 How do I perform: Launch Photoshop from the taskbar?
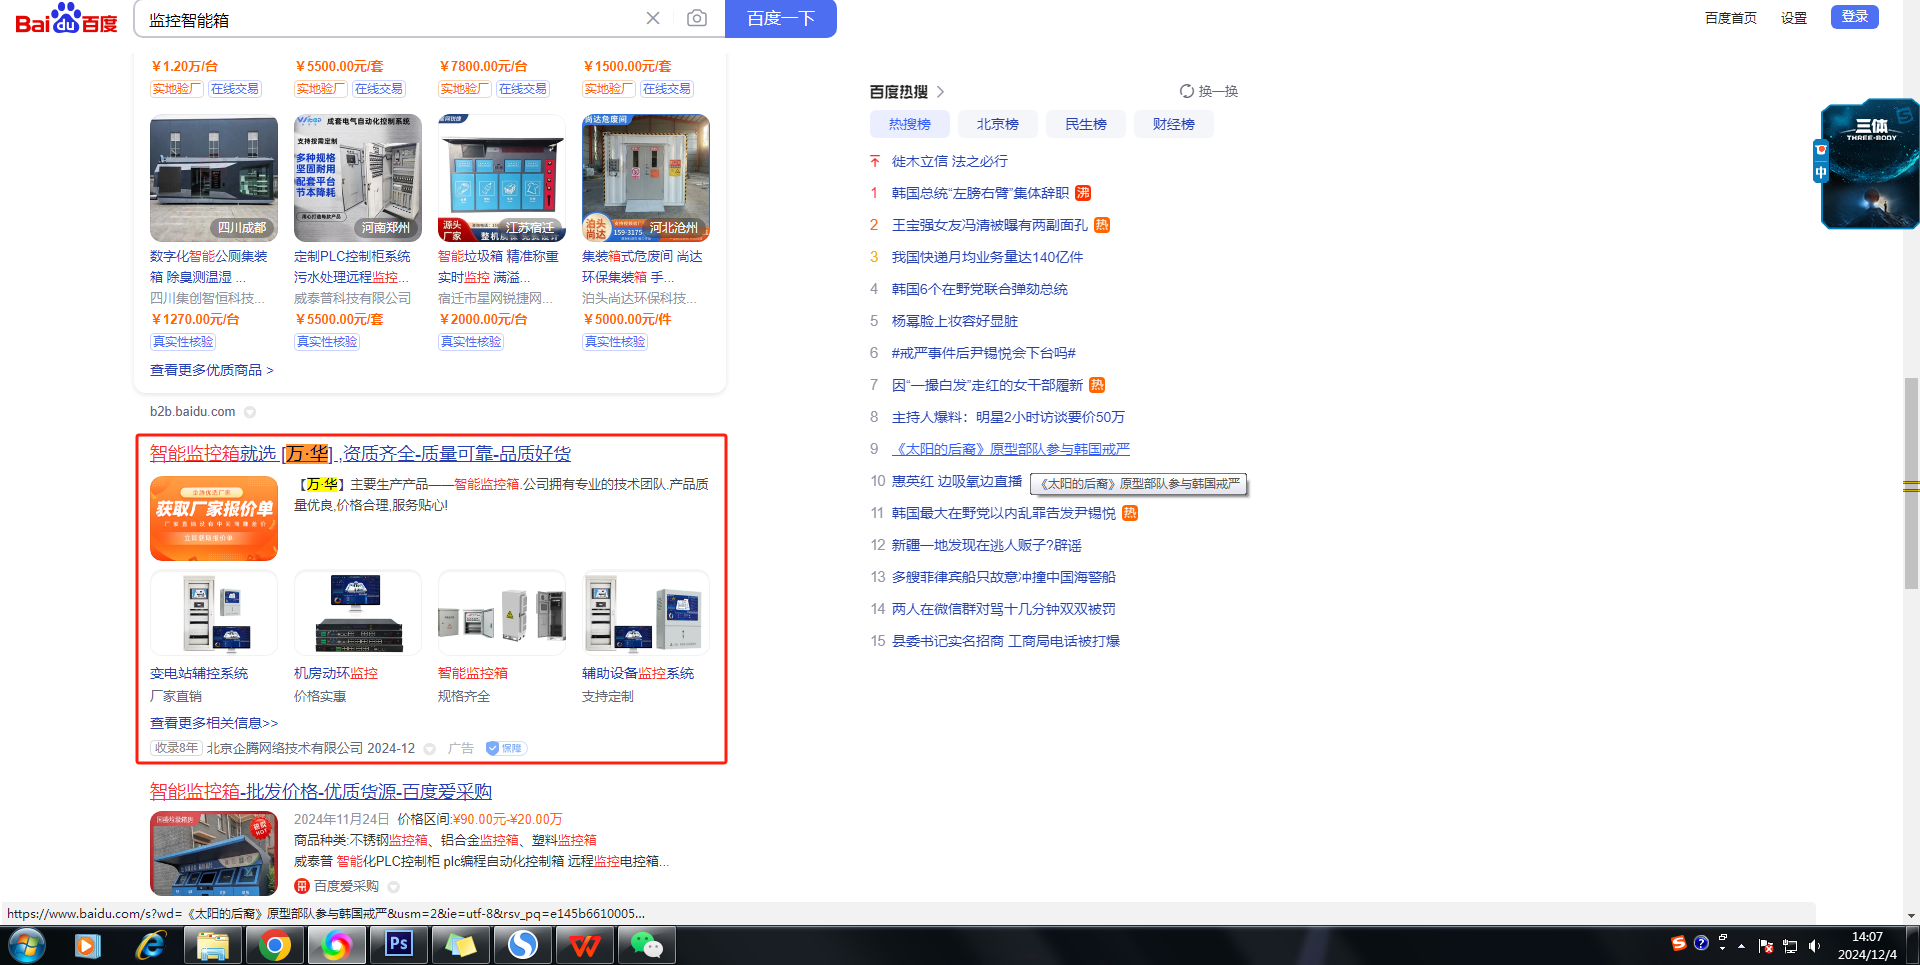[399, 945]
